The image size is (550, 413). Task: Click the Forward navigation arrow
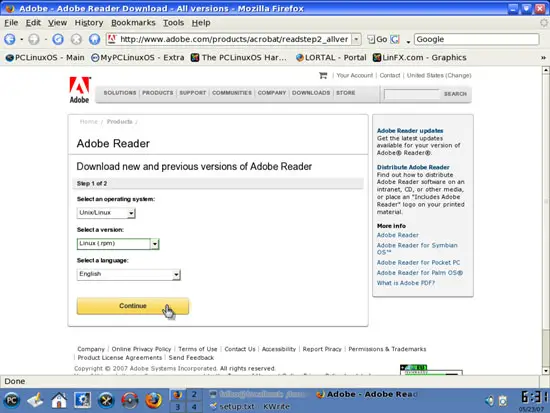(x=34, y=39)
